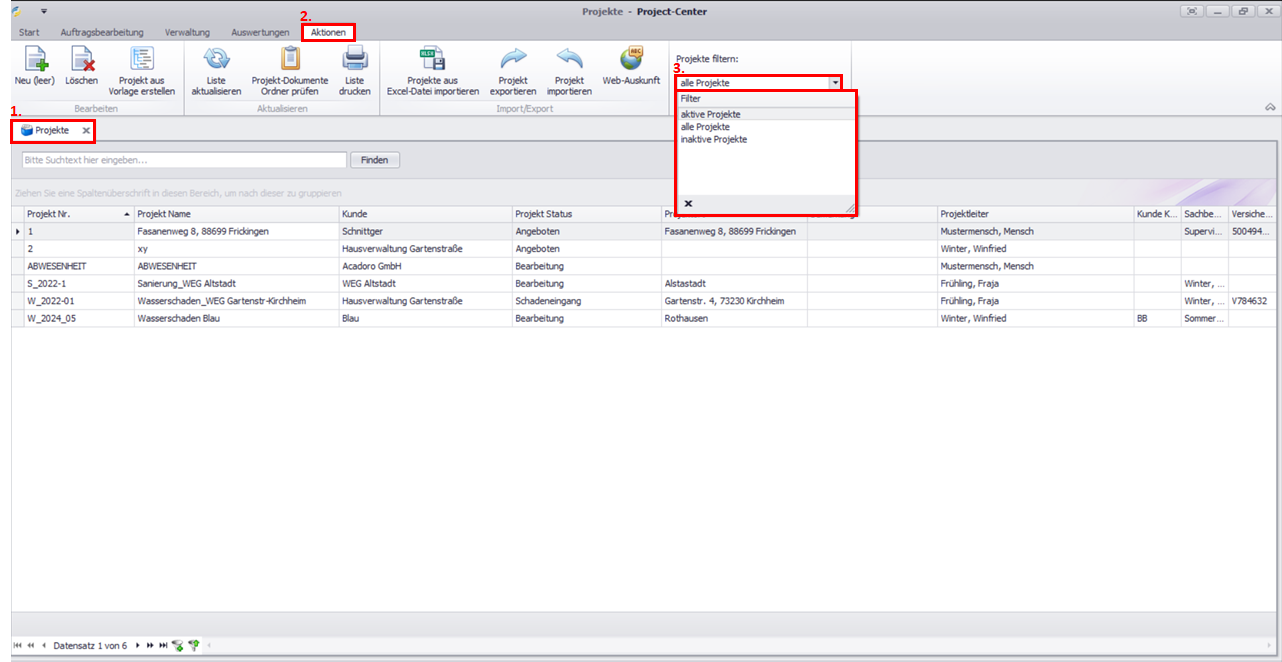Import projects from Excel file icon

(x=432, y=60)
